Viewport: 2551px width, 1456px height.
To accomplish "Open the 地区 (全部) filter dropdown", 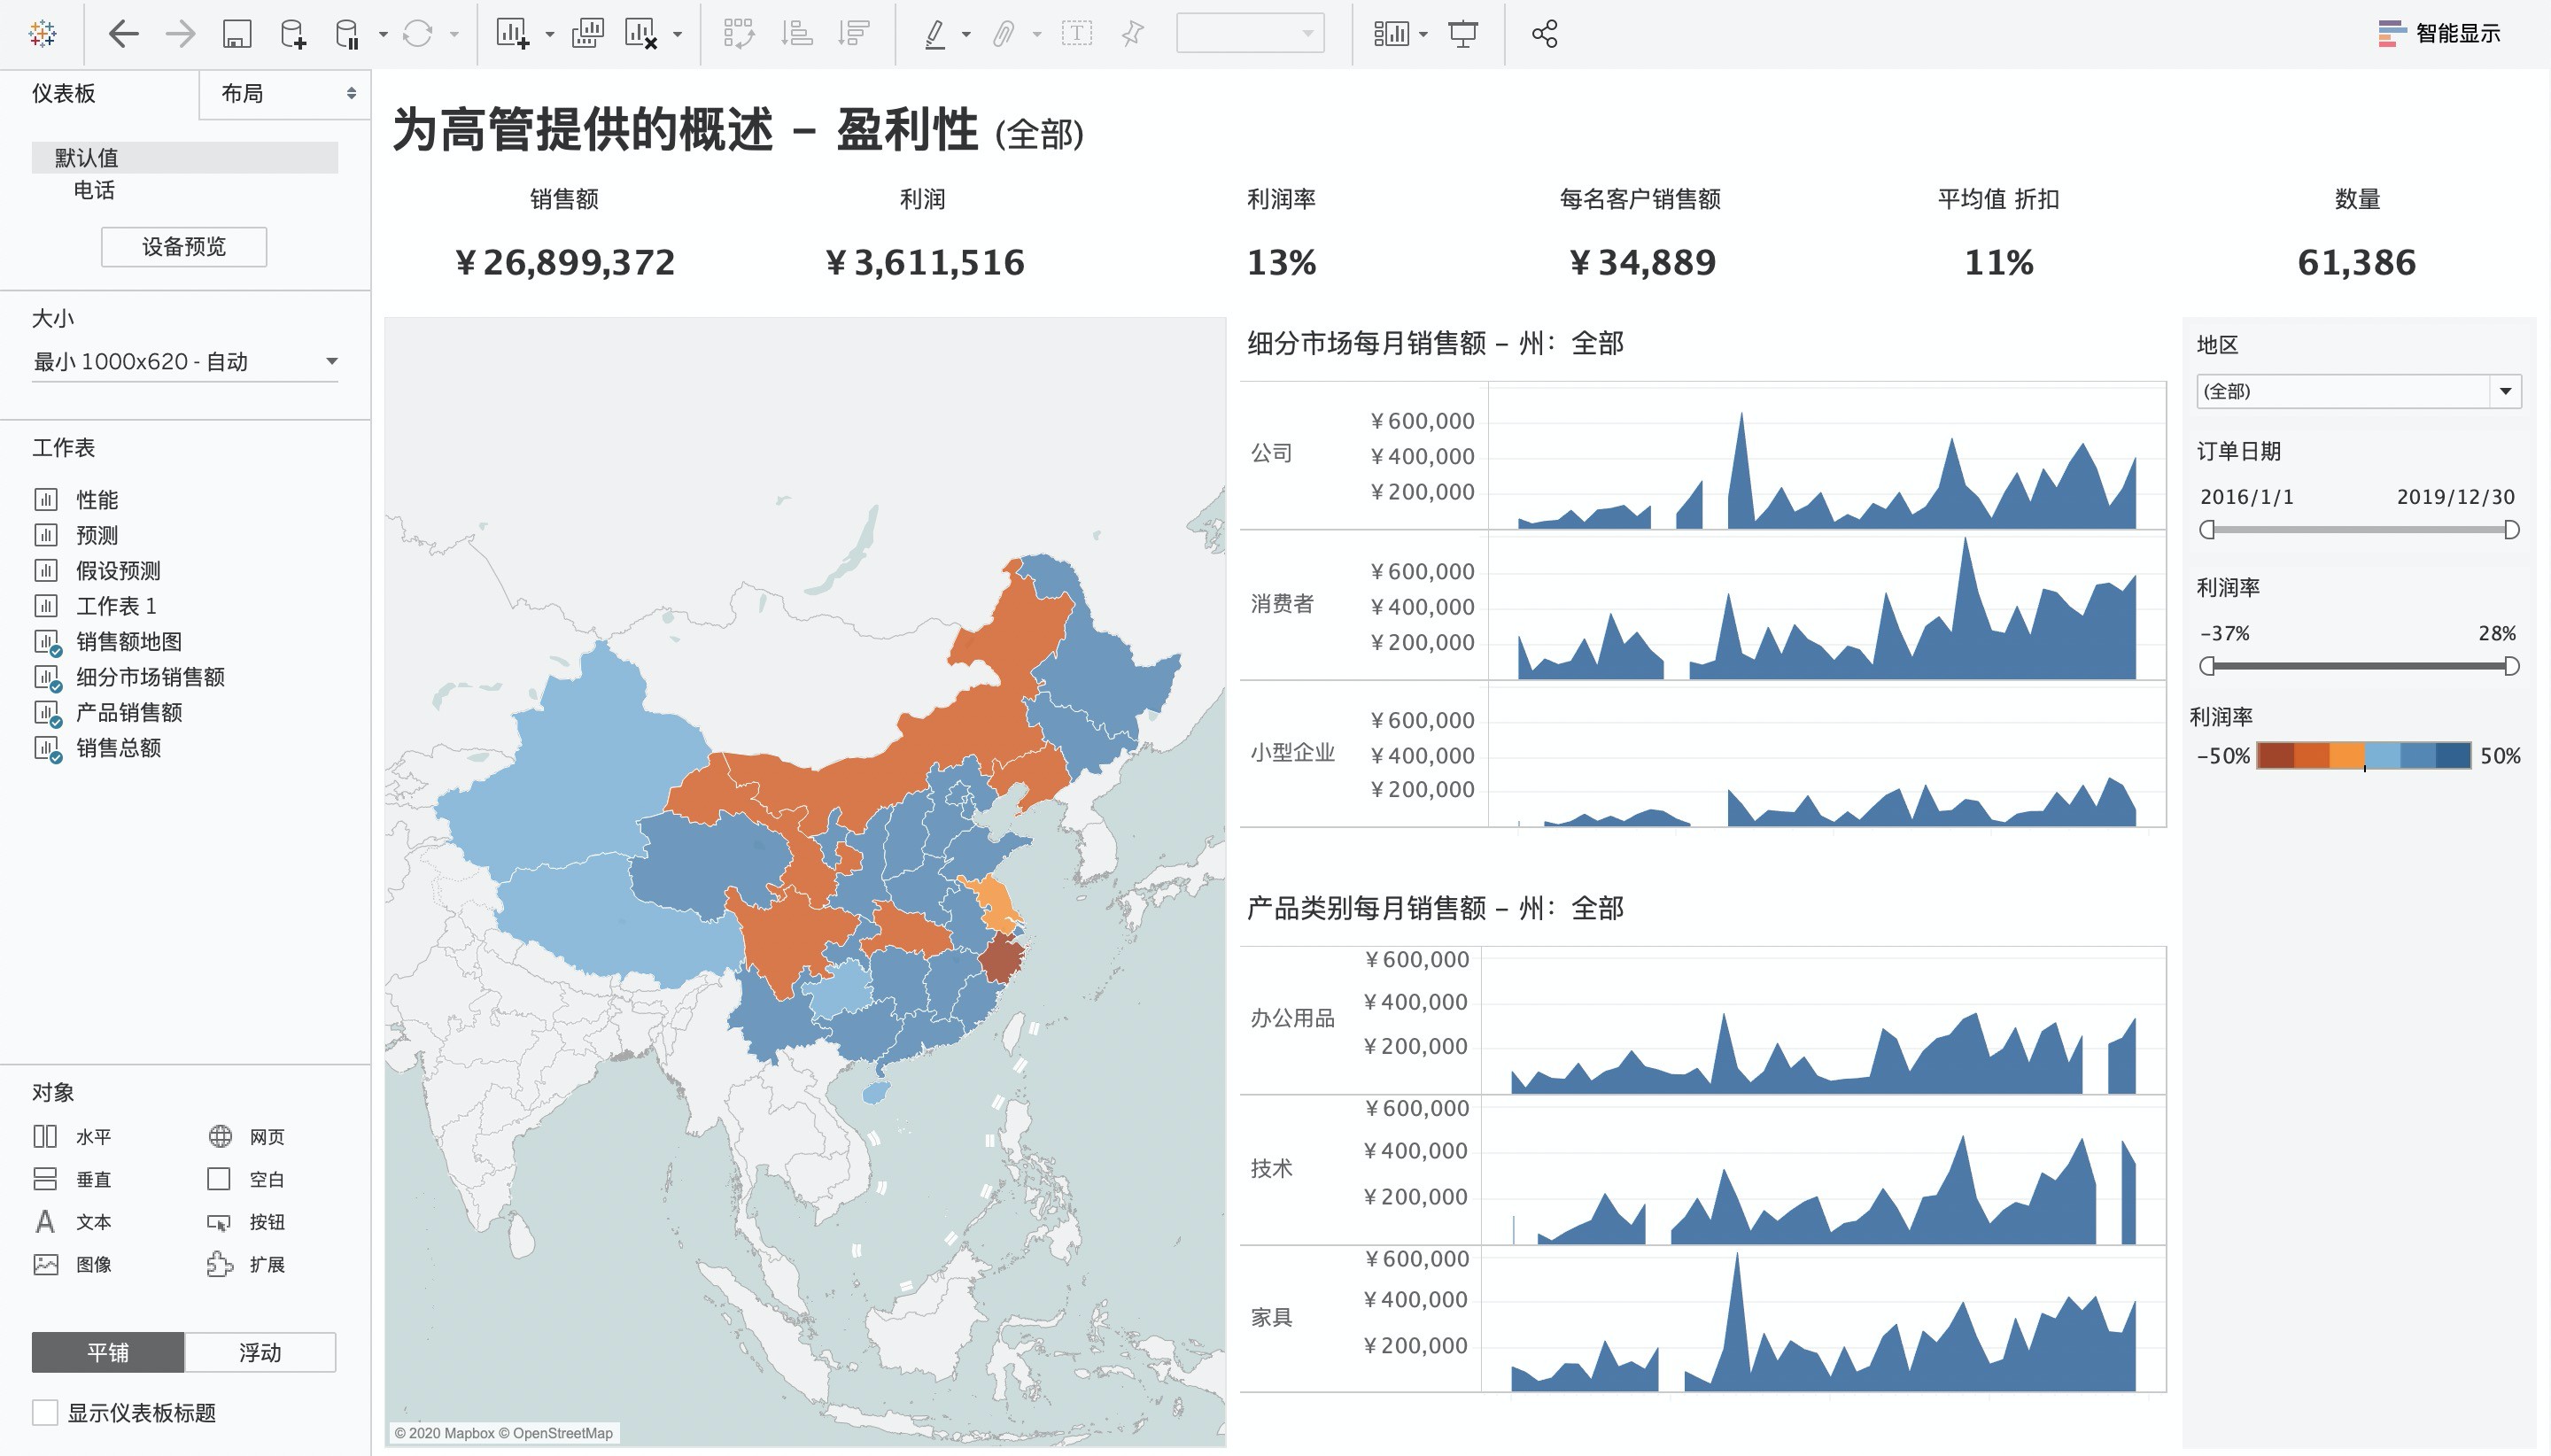I will [x=2505, y=391].
